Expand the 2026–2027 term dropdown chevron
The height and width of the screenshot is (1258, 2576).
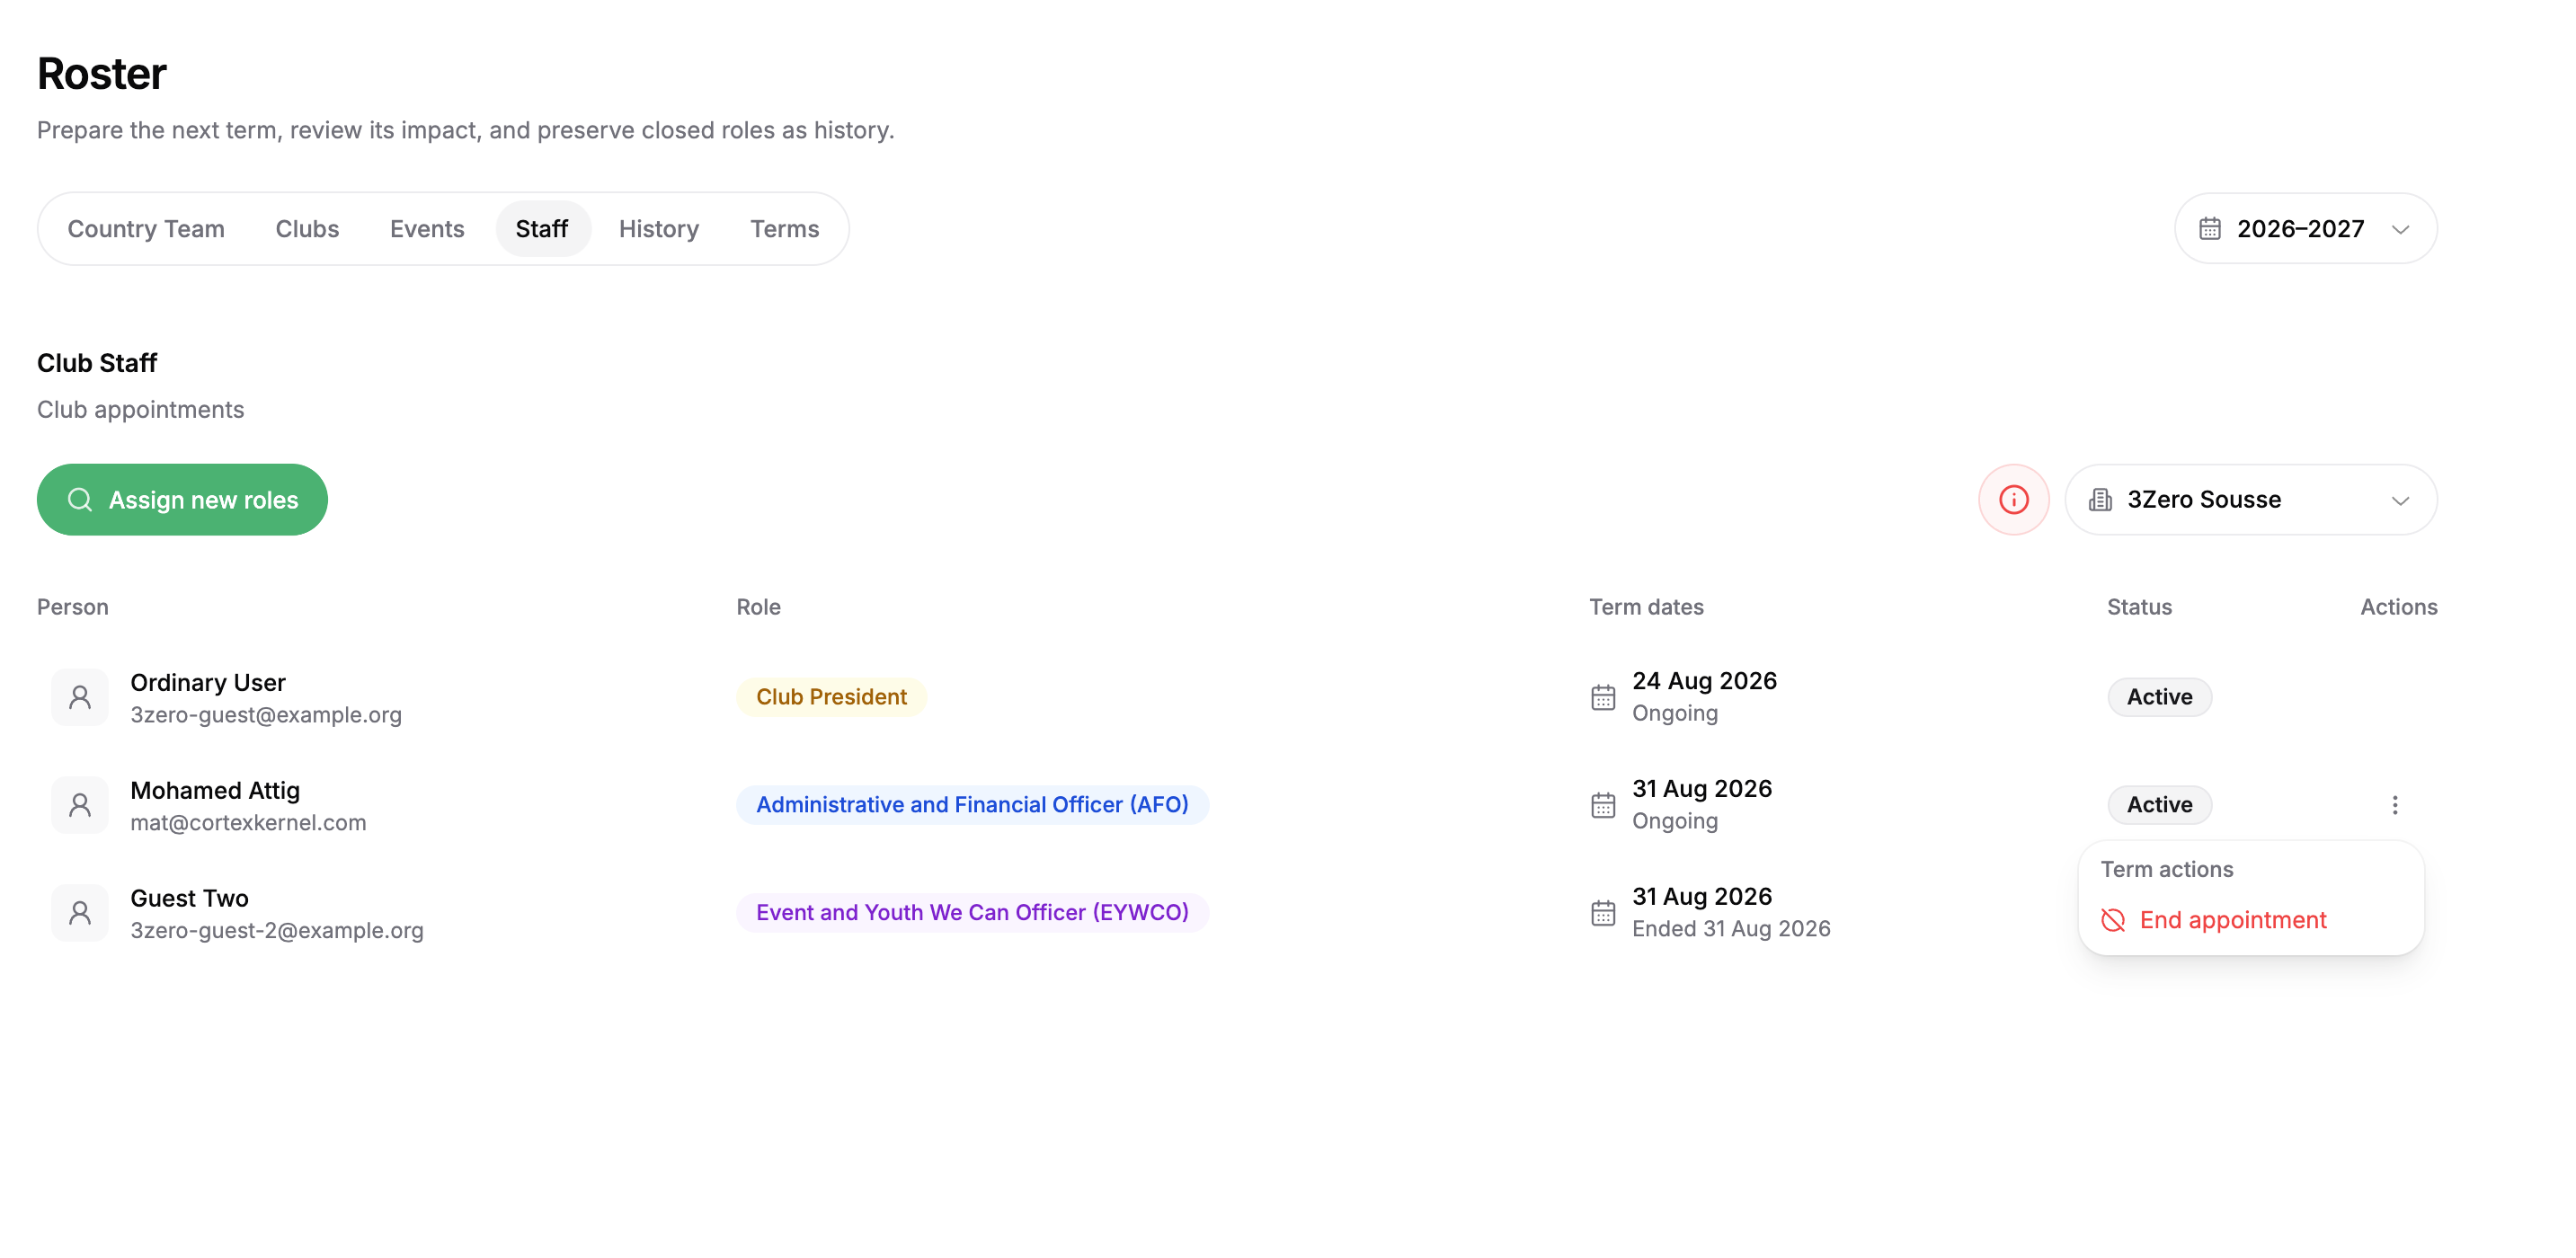[2400, 230]
